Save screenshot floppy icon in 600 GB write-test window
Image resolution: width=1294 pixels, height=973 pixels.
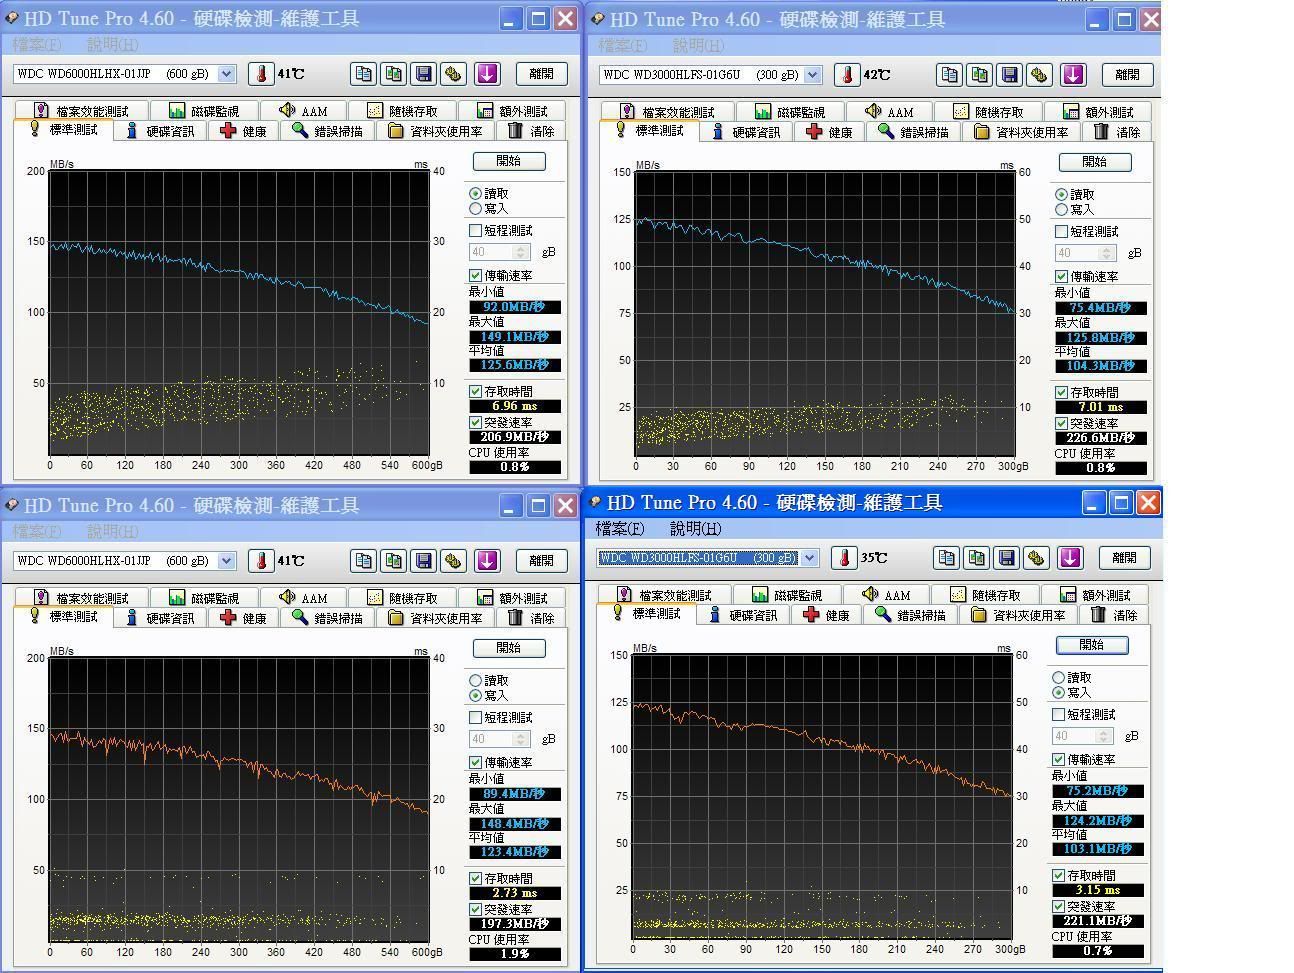424,560
